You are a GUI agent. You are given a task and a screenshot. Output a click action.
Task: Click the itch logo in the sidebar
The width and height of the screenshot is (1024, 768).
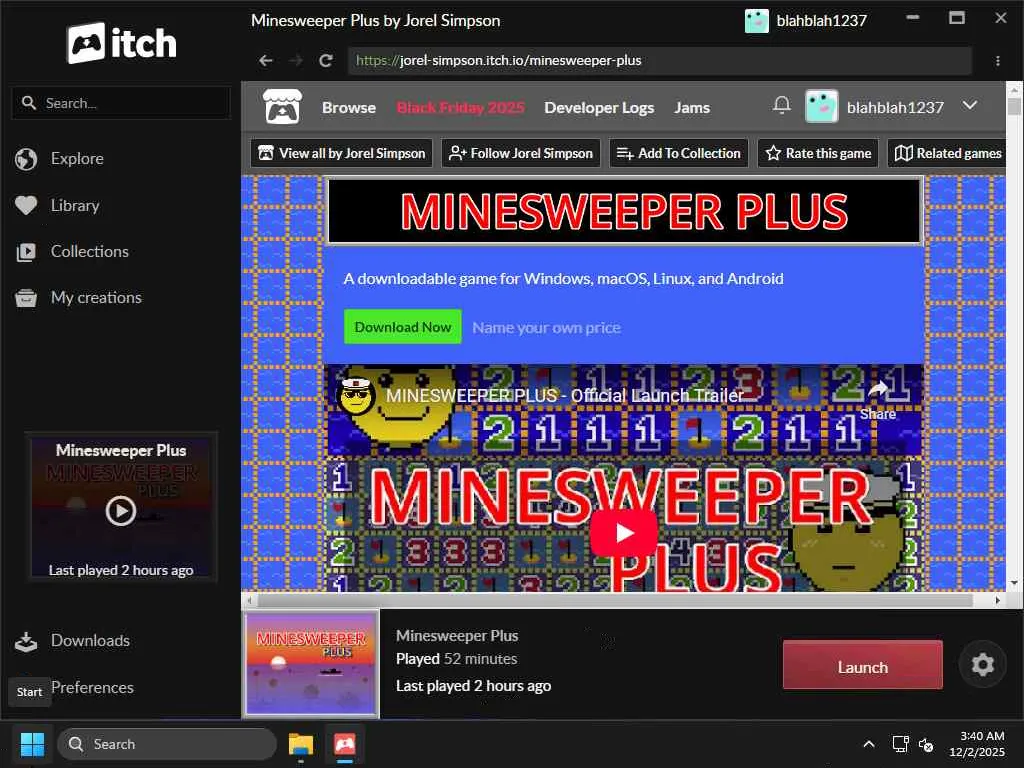[x=121, y=43]
